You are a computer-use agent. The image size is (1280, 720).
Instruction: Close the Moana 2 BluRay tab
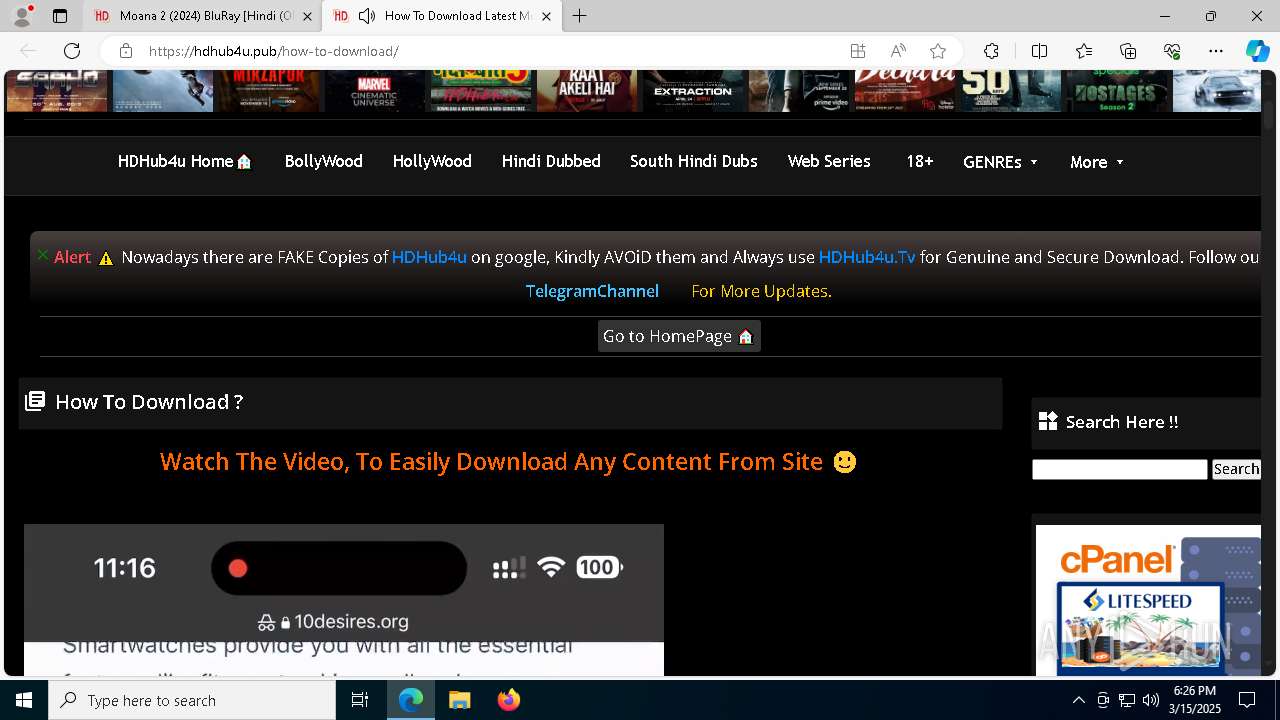click(307, 16)
